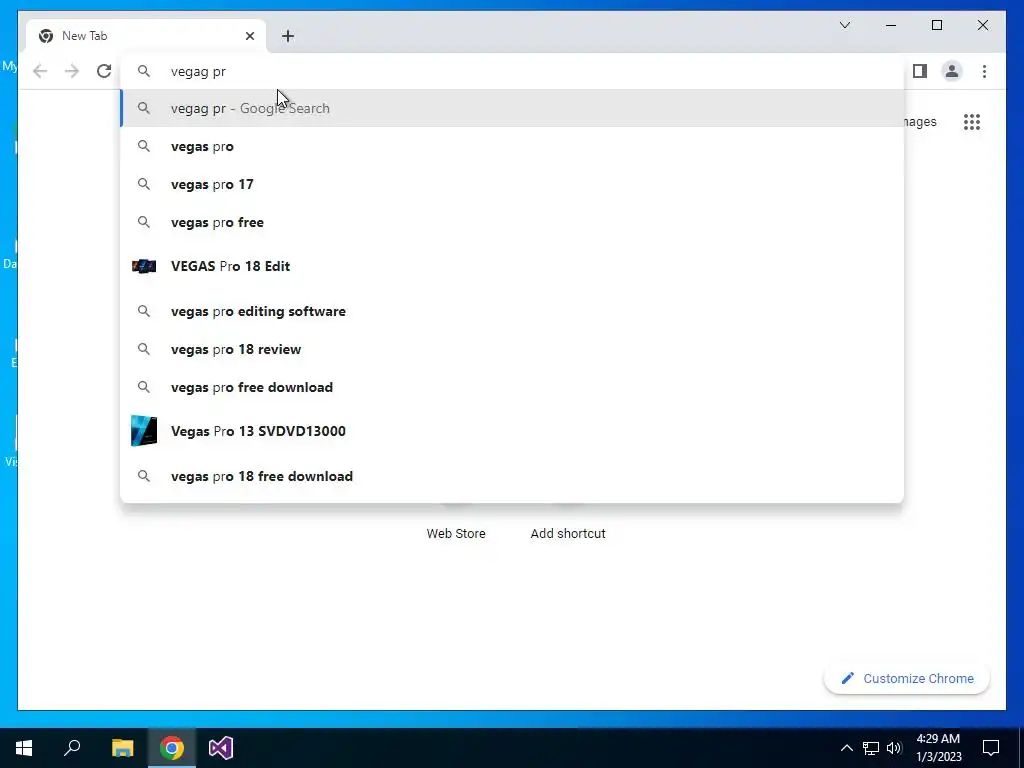Click the search icon in address bar

pyautogui.click(x=144, y=71)
